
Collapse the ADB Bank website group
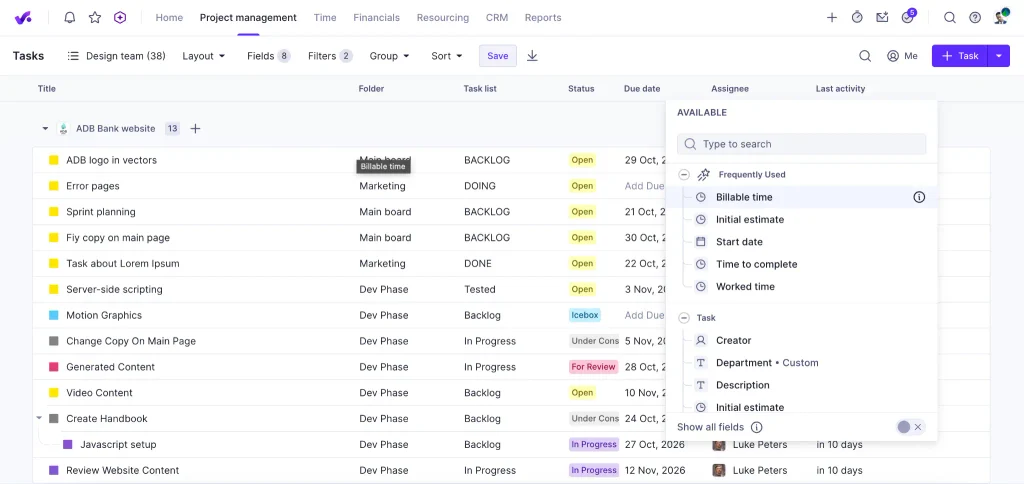point(45,129)
